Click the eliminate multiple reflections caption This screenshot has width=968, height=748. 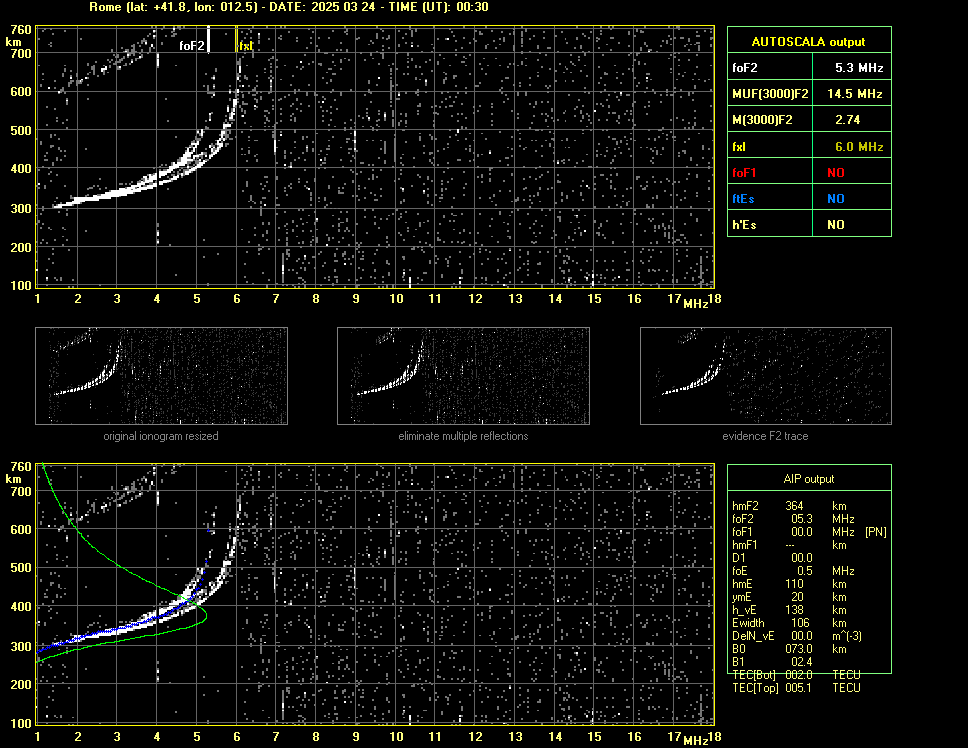463,436
